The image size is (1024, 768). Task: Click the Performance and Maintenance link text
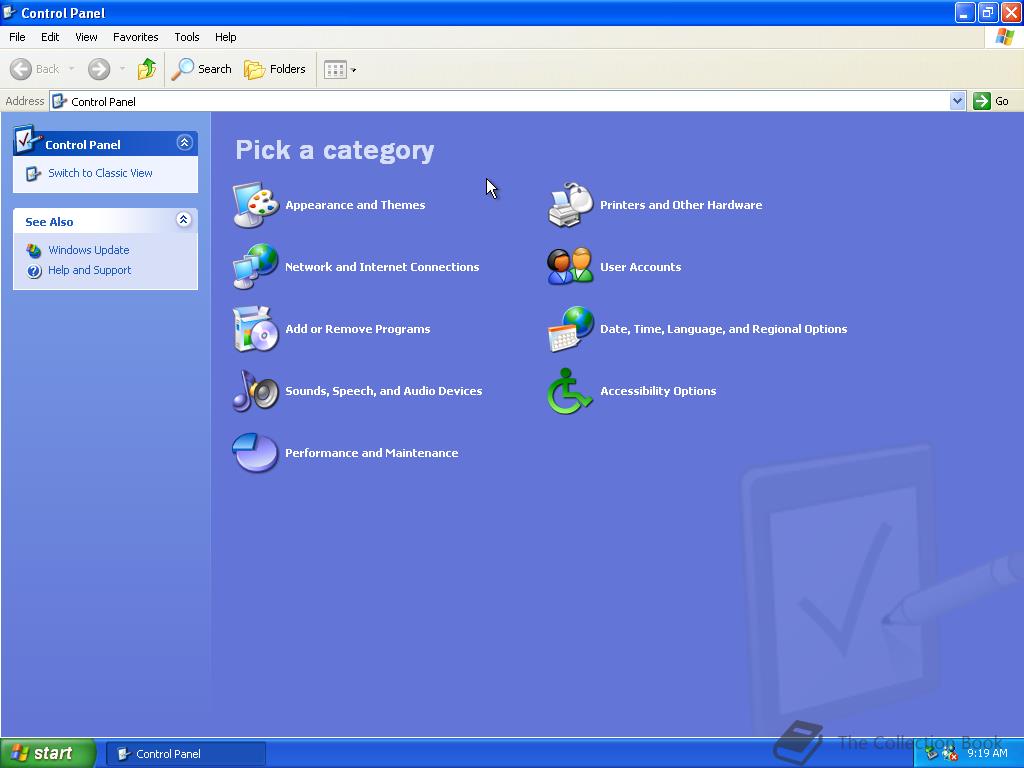(x=372, y=453)
